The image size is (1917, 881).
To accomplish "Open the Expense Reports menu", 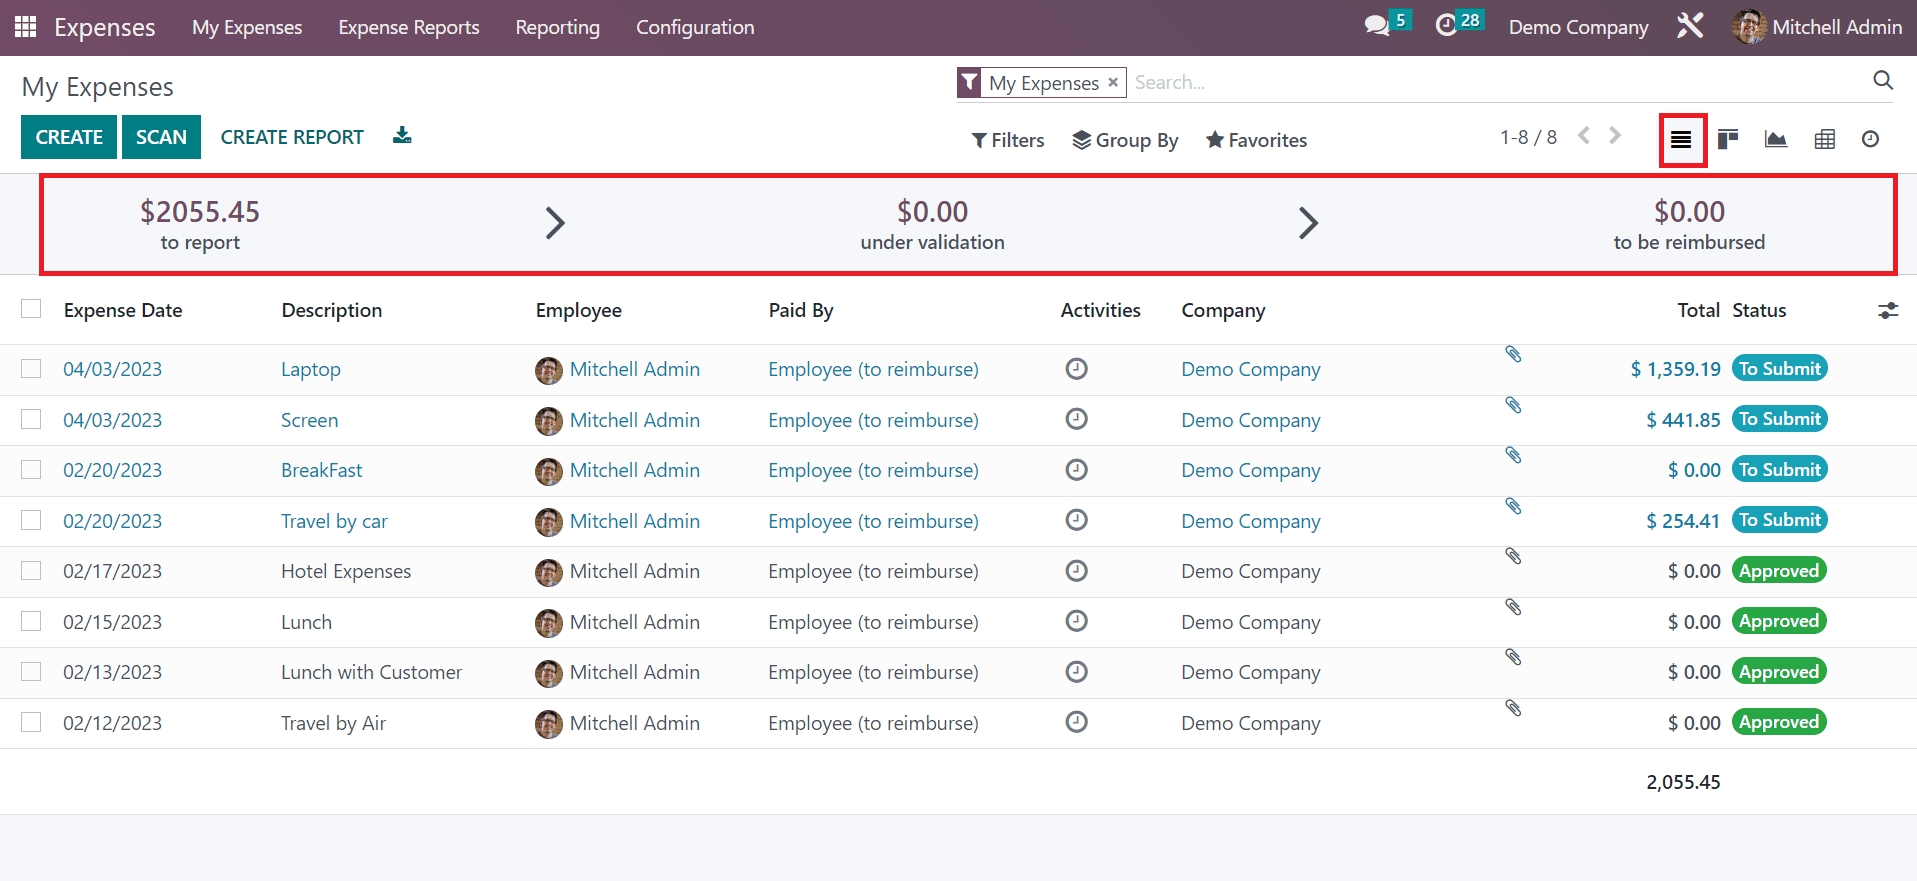I will coord(408,27).
